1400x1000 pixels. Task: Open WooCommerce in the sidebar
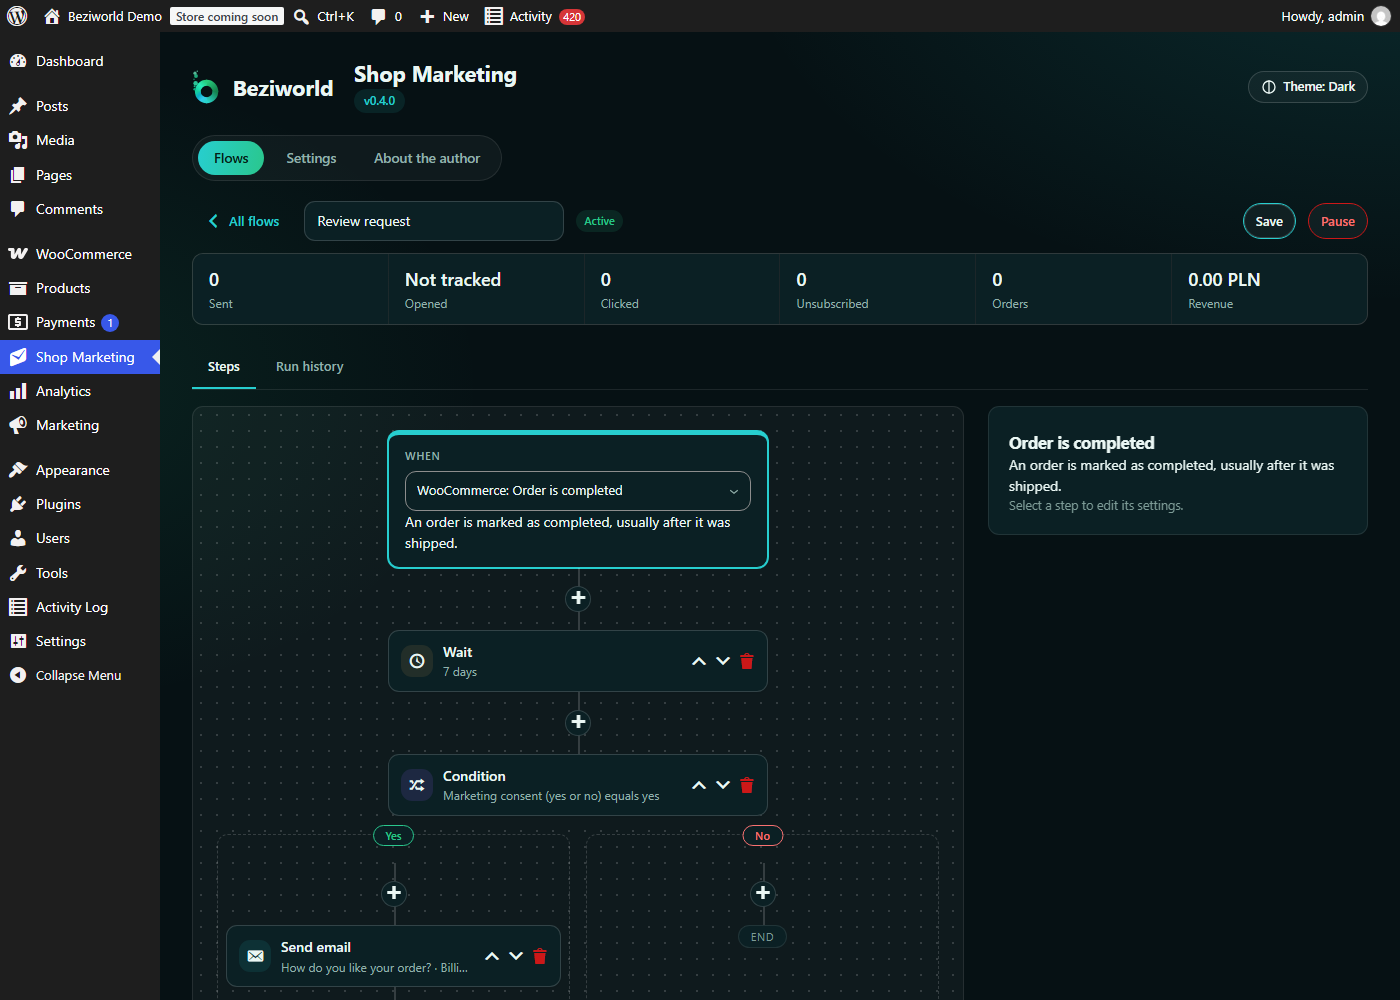(x=80, y=254)
